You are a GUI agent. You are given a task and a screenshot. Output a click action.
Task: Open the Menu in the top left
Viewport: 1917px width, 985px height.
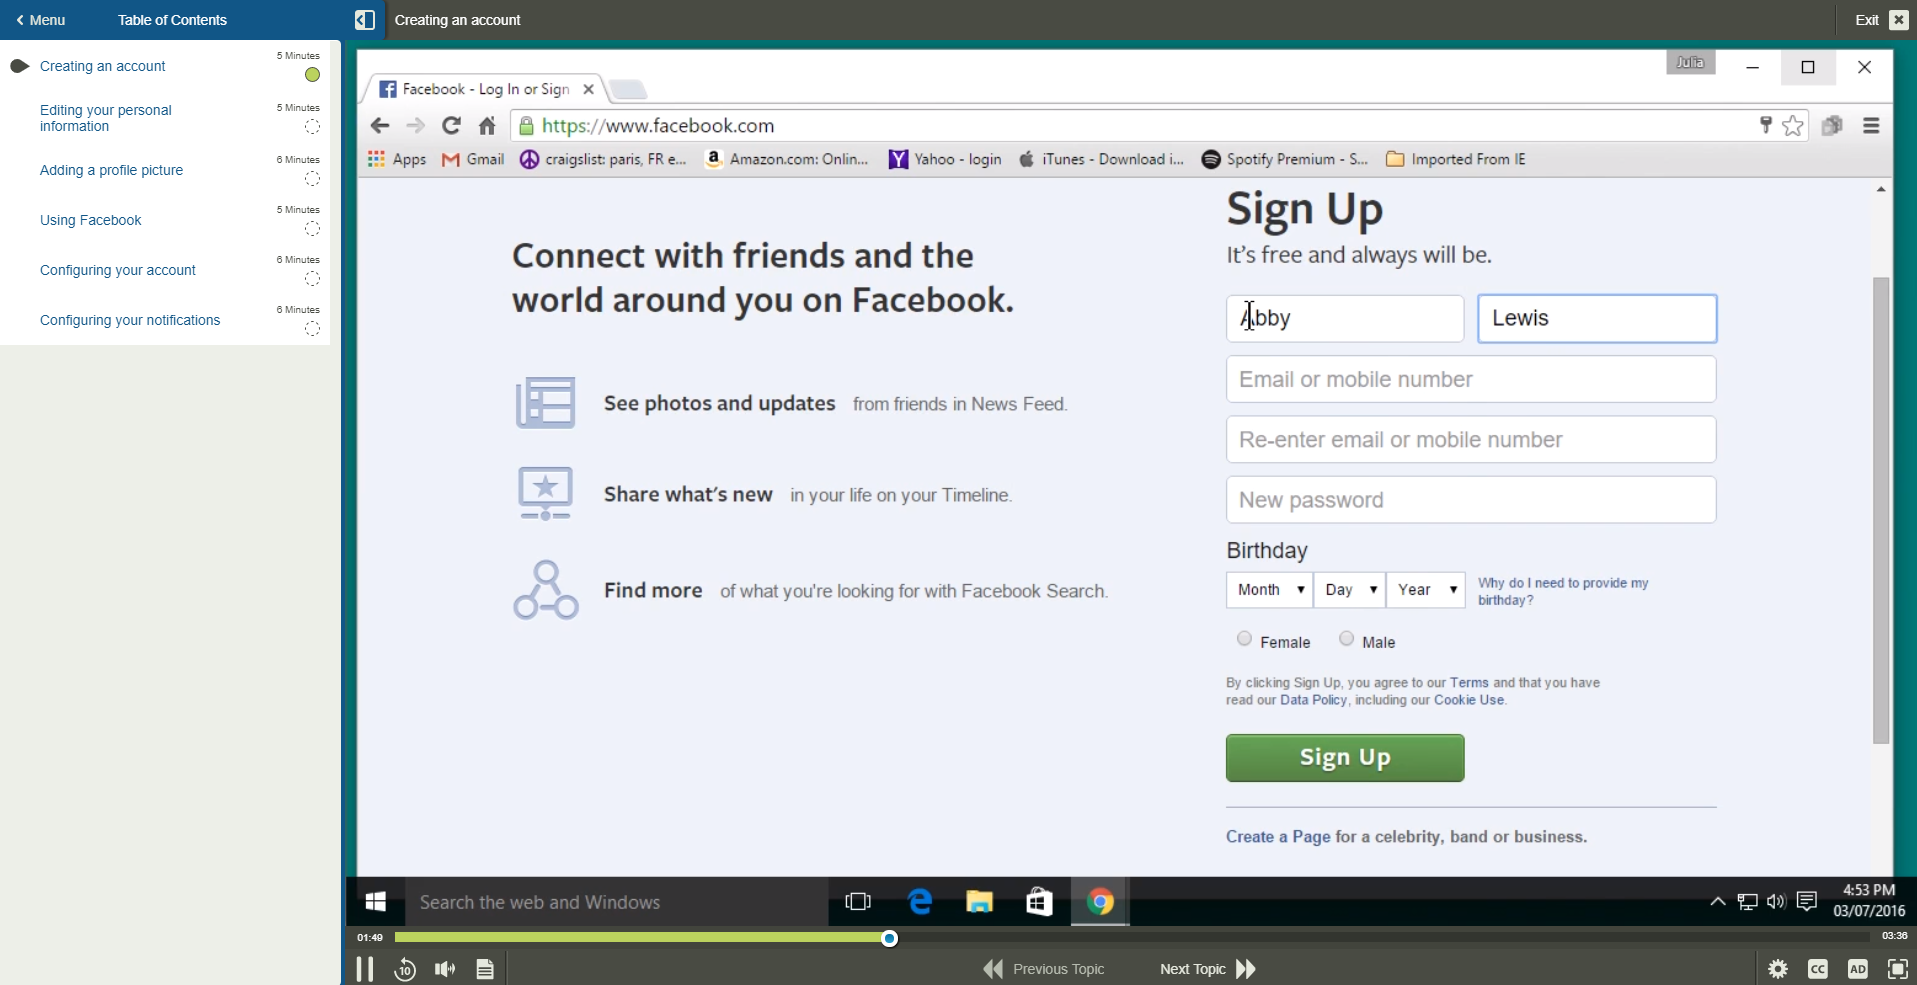pos(41,19)
